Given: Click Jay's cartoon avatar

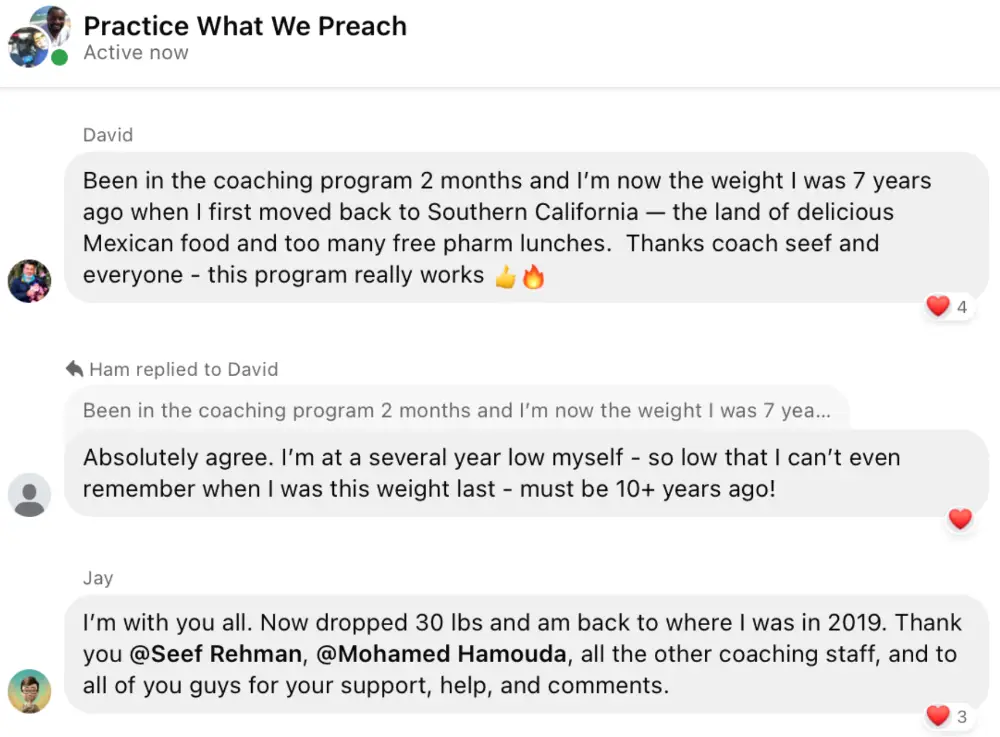Looking at the screenshot, I should [29, 690].
